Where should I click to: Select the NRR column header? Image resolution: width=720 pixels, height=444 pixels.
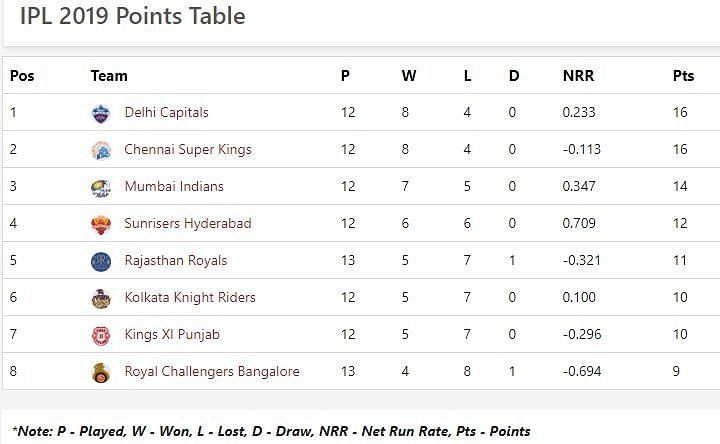[x=578, y=76]
